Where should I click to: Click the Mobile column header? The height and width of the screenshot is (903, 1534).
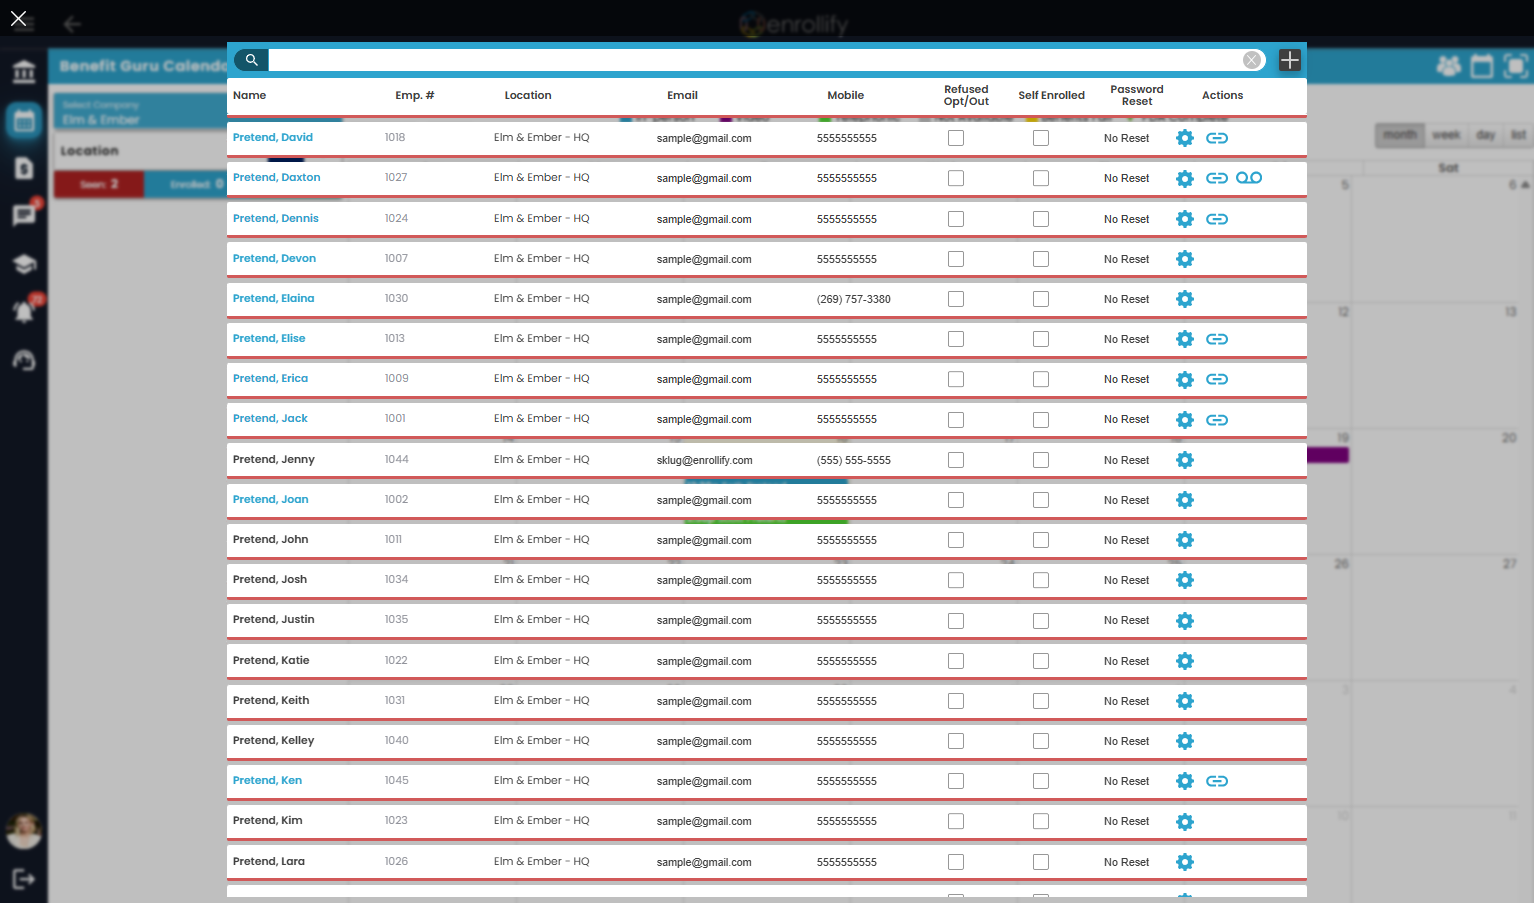(845, 96)
